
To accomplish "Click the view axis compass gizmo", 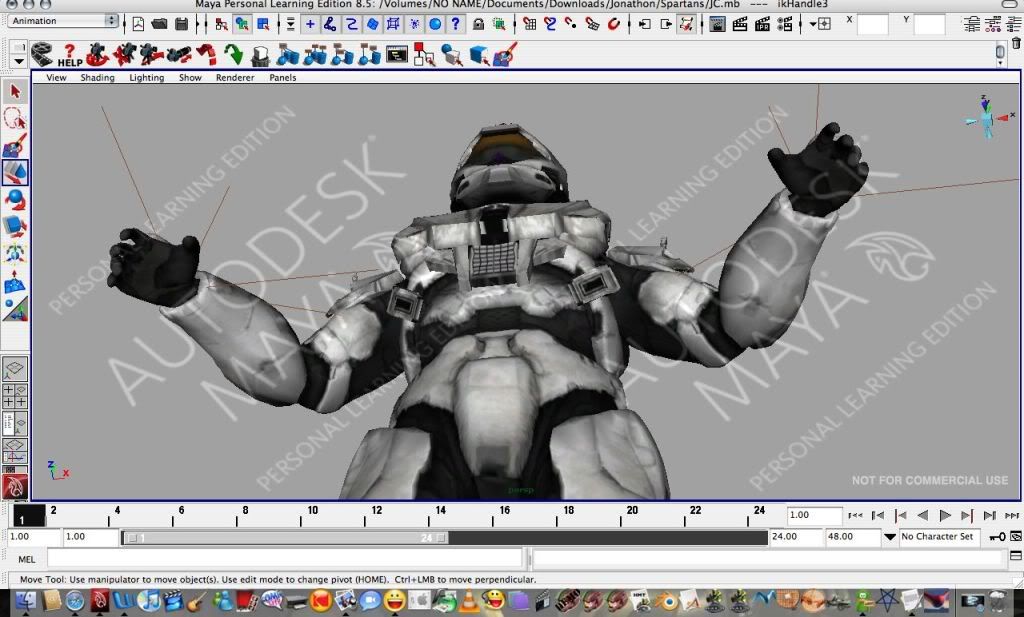I will tap(988, 117).
